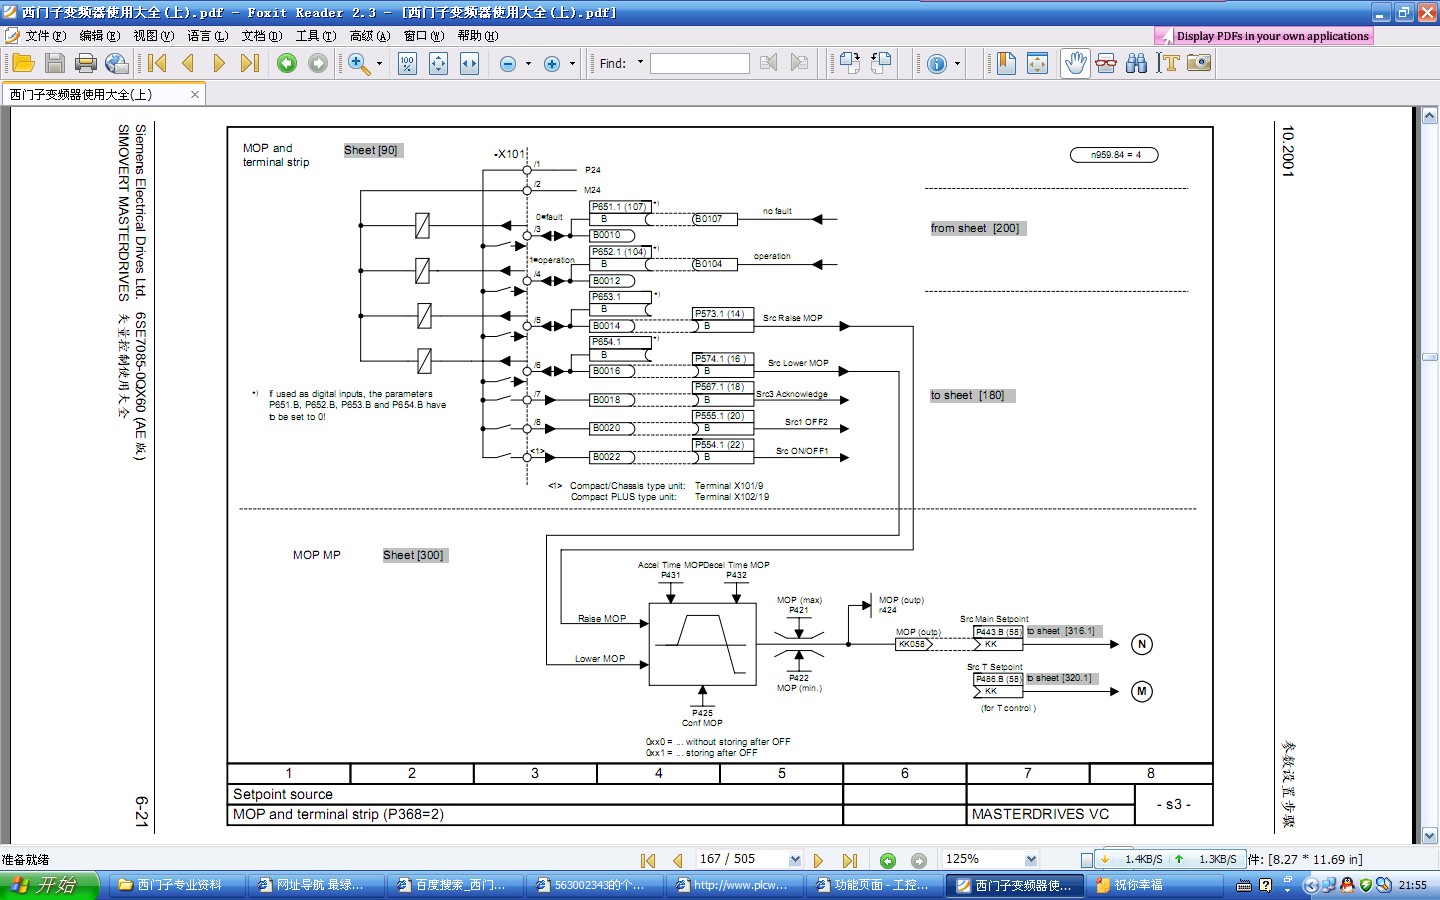The image size is (1440, 900).
Task: Expand the Find options dropdown arrow
Action: click(640, 63)
